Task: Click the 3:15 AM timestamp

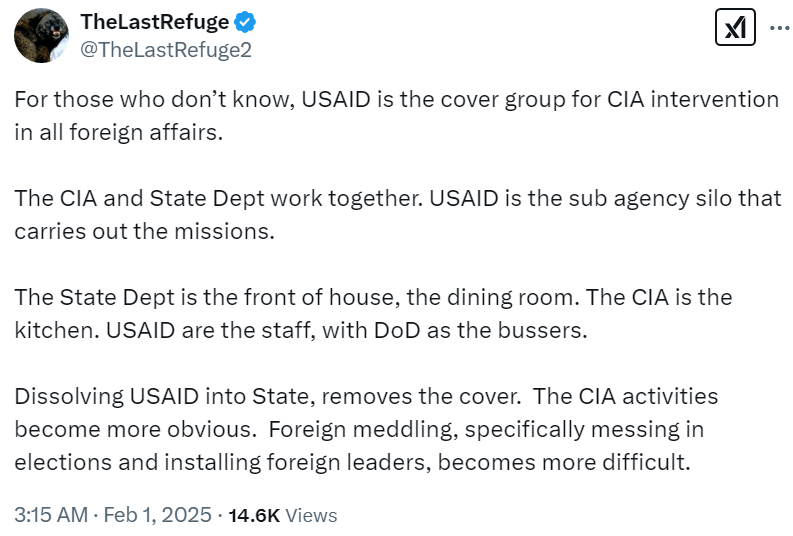Action: [50, 516]
